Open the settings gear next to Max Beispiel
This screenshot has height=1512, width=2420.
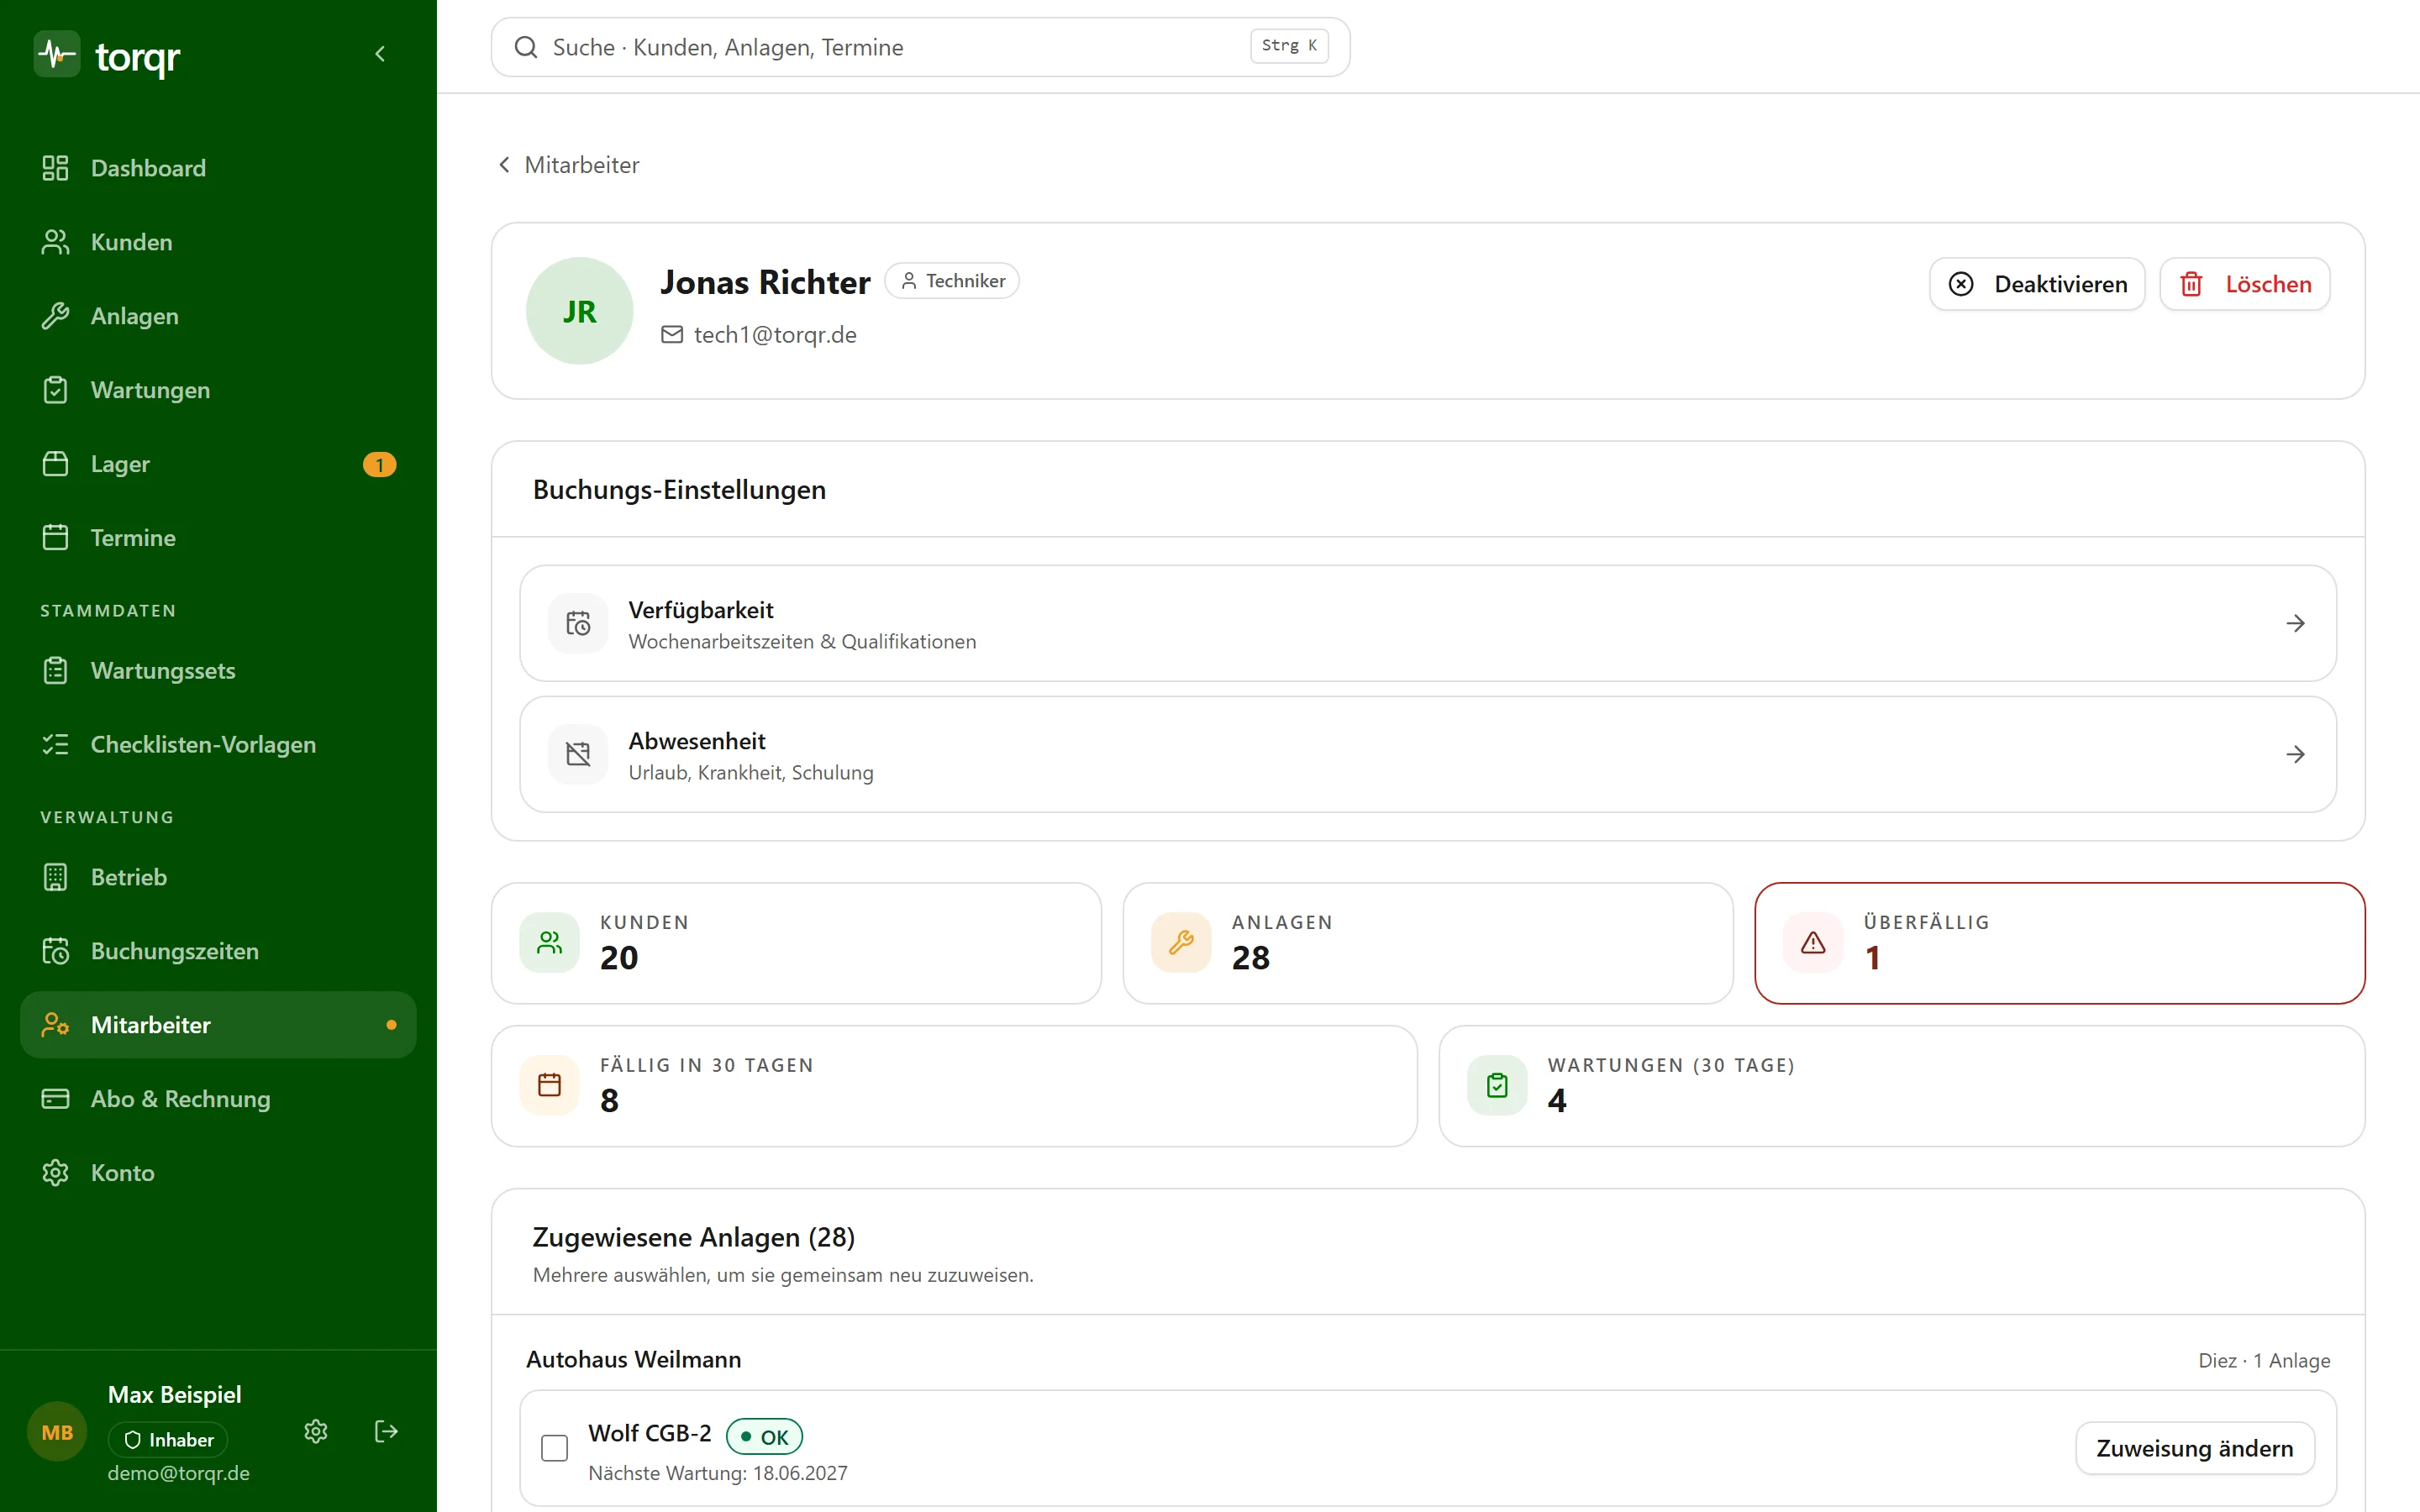click(x=316, y=1431)
